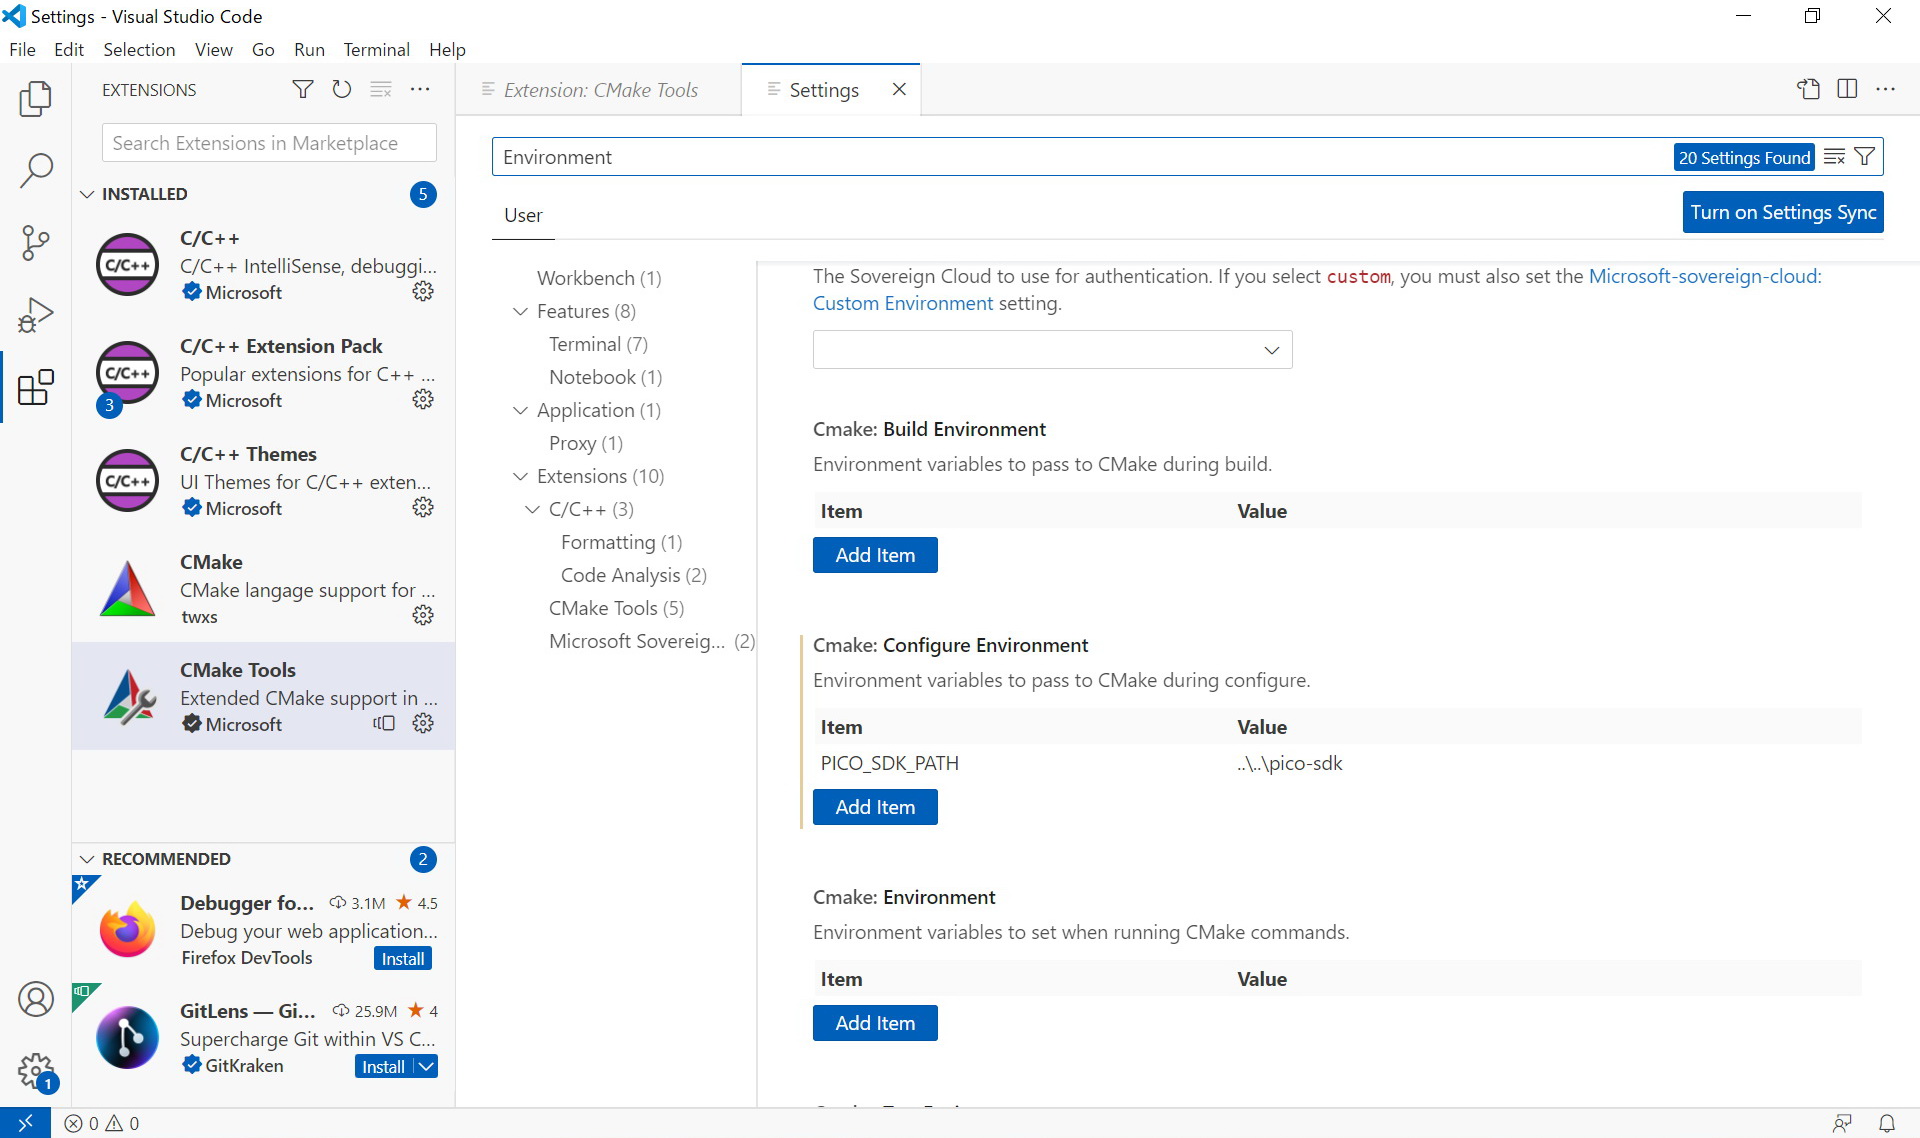The height and width of the screenshot is (1138, 1920).
Task: Install the GitLens extension
Action: (x=383, y=1066)
